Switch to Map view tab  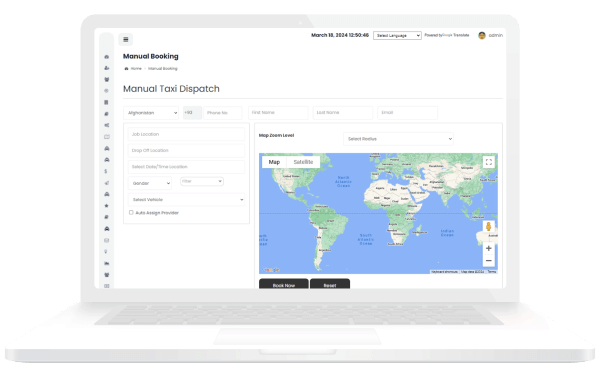pos(274,162)
